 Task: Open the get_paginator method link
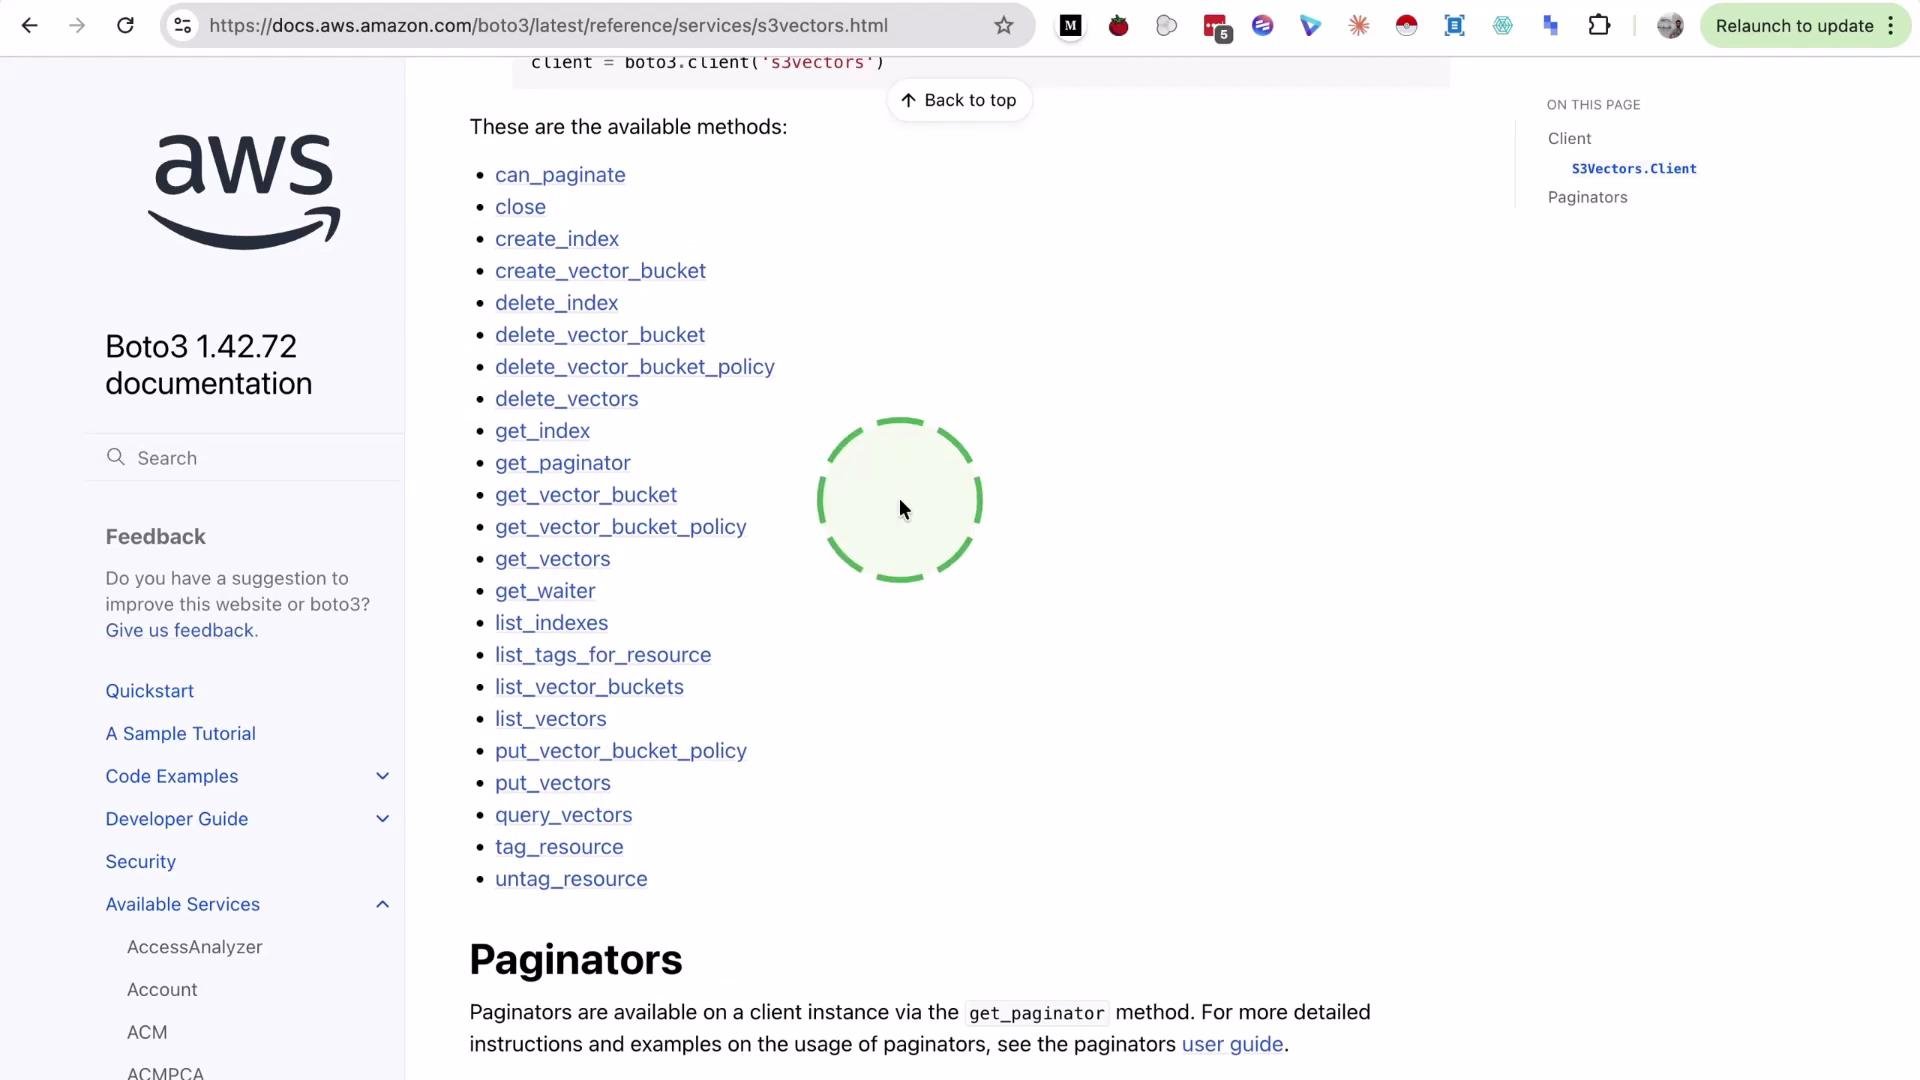[x=563, y=463]
